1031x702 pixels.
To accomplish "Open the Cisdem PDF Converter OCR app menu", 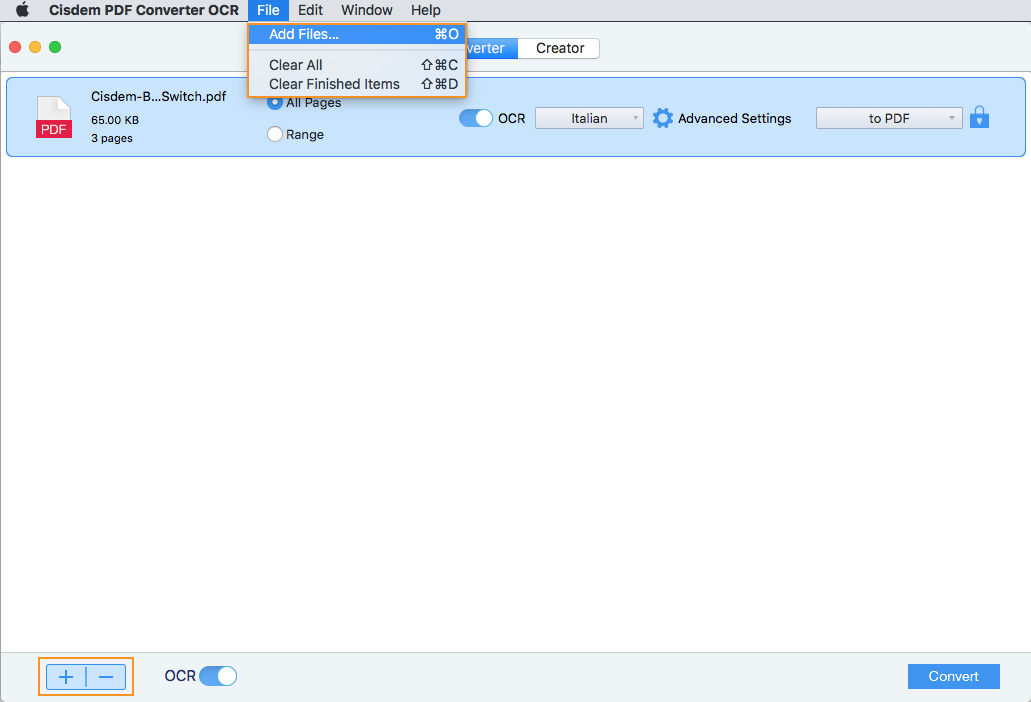I will pos(144,10).
